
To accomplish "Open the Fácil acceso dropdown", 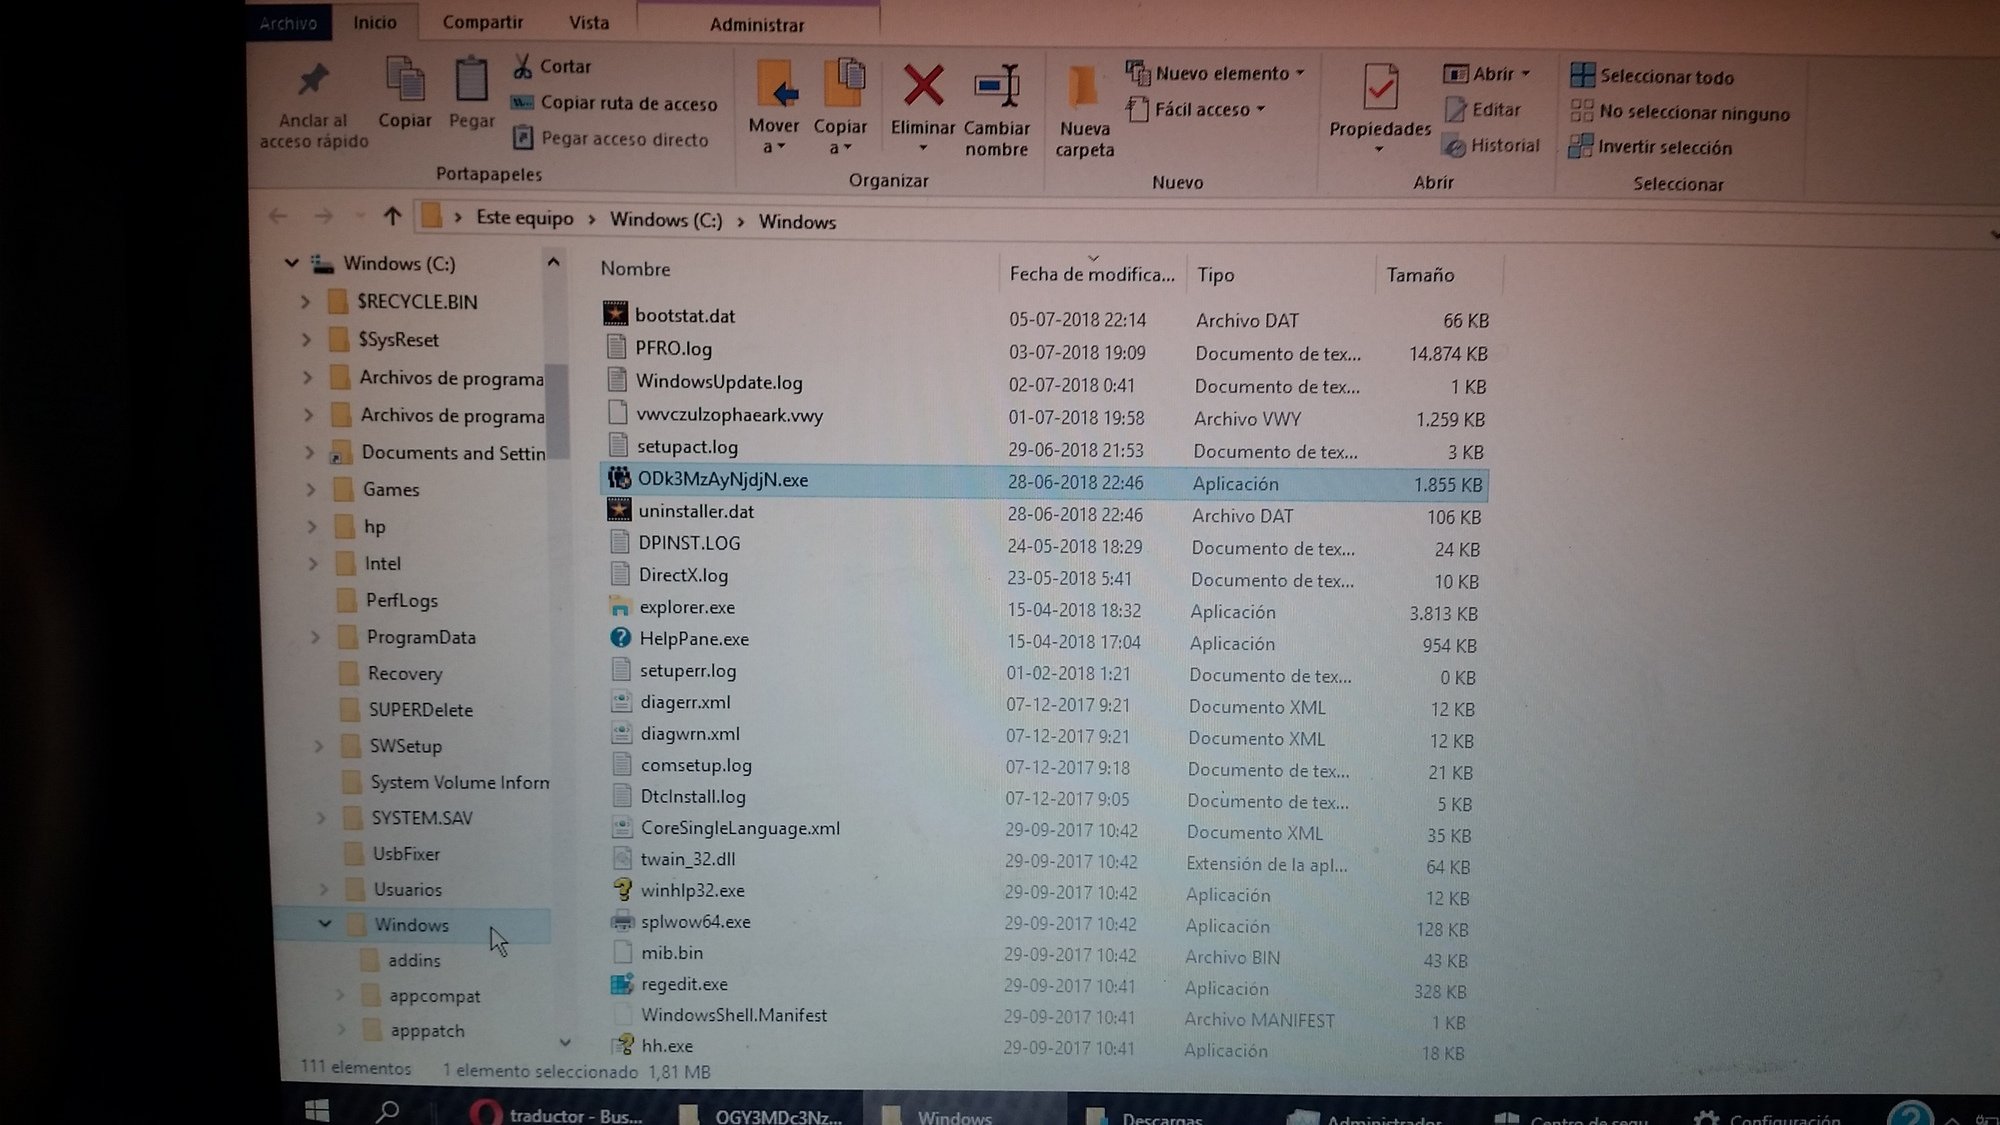I will 1196,109.
